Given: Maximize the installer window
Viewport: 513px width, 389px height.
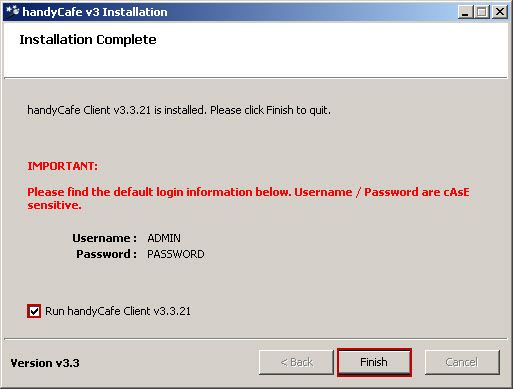Looking at the screenshot, I should [482, 12].
